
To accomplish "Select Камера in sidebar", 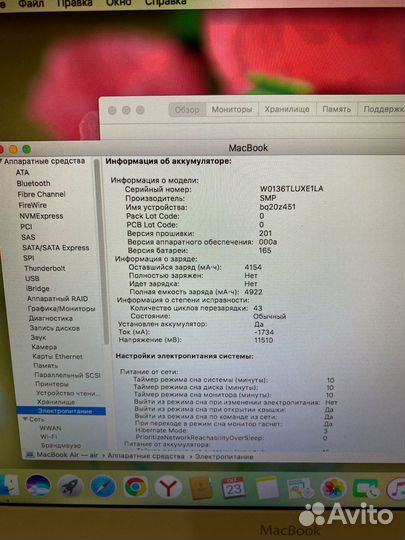I will [x=44, y=347].
